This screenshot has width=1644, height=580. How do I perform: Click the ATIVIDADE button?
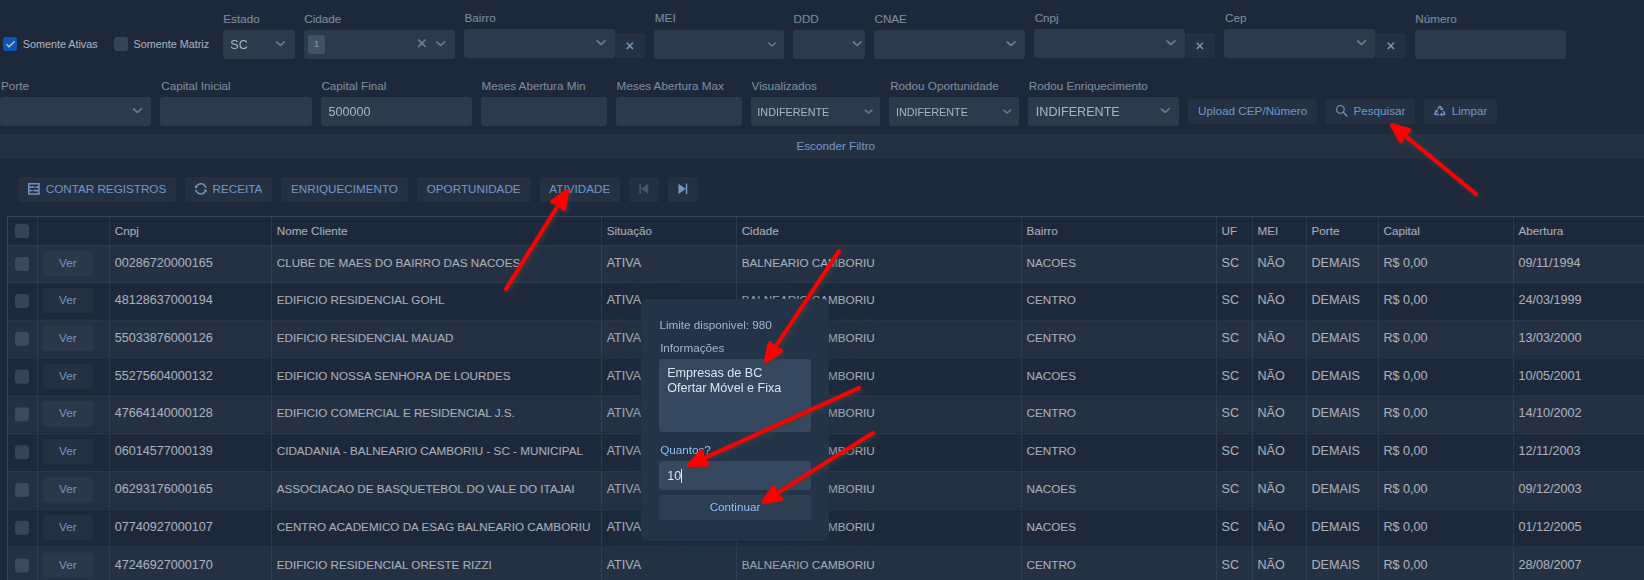579,189
